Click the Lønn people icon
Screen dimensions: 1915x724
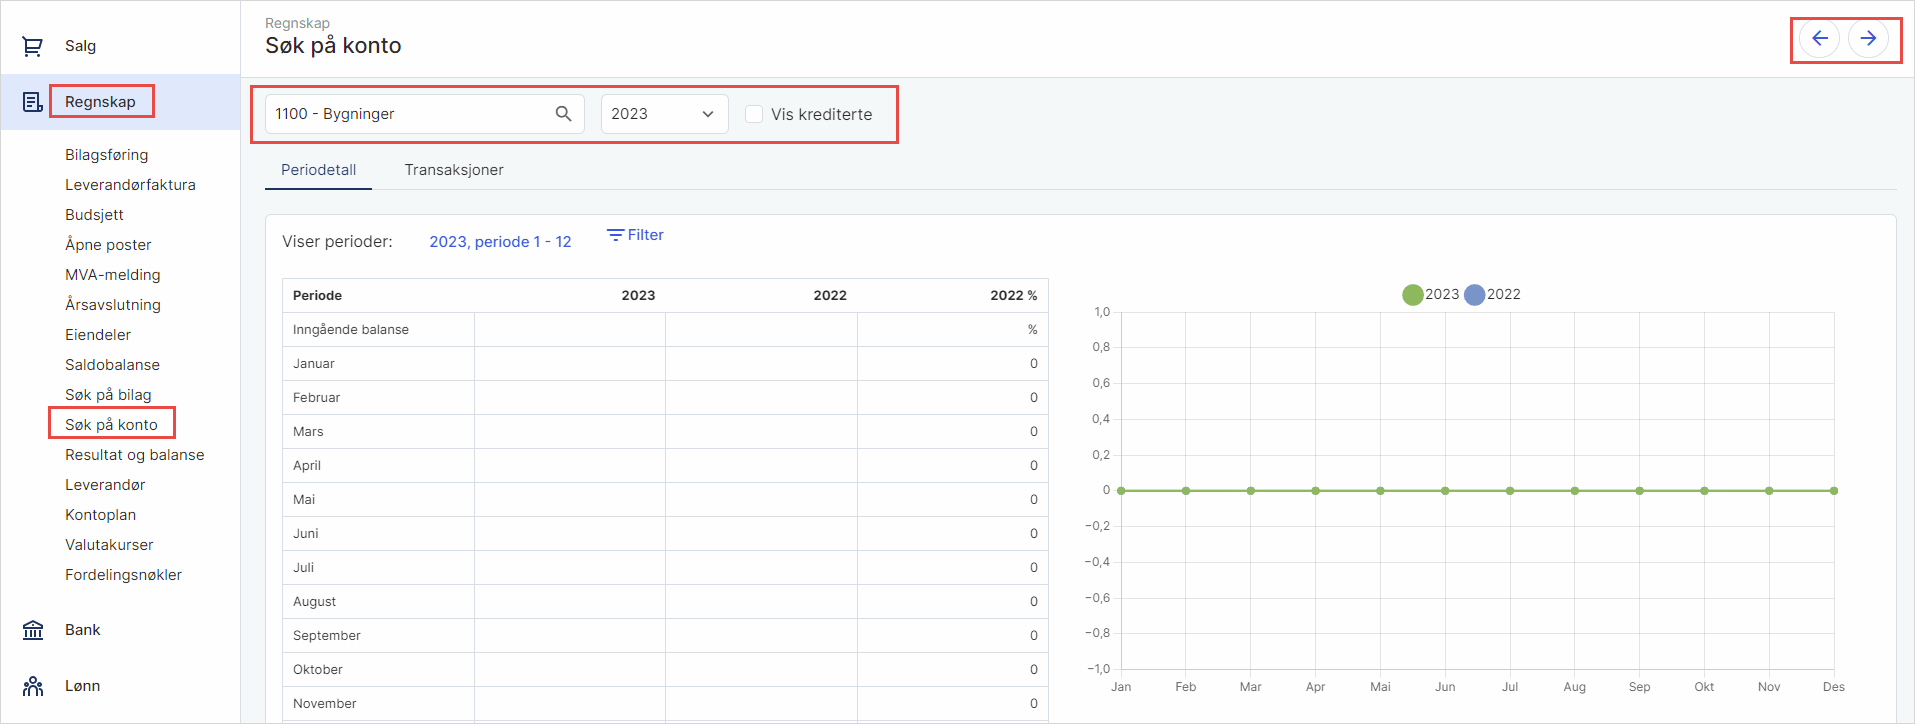32,686
